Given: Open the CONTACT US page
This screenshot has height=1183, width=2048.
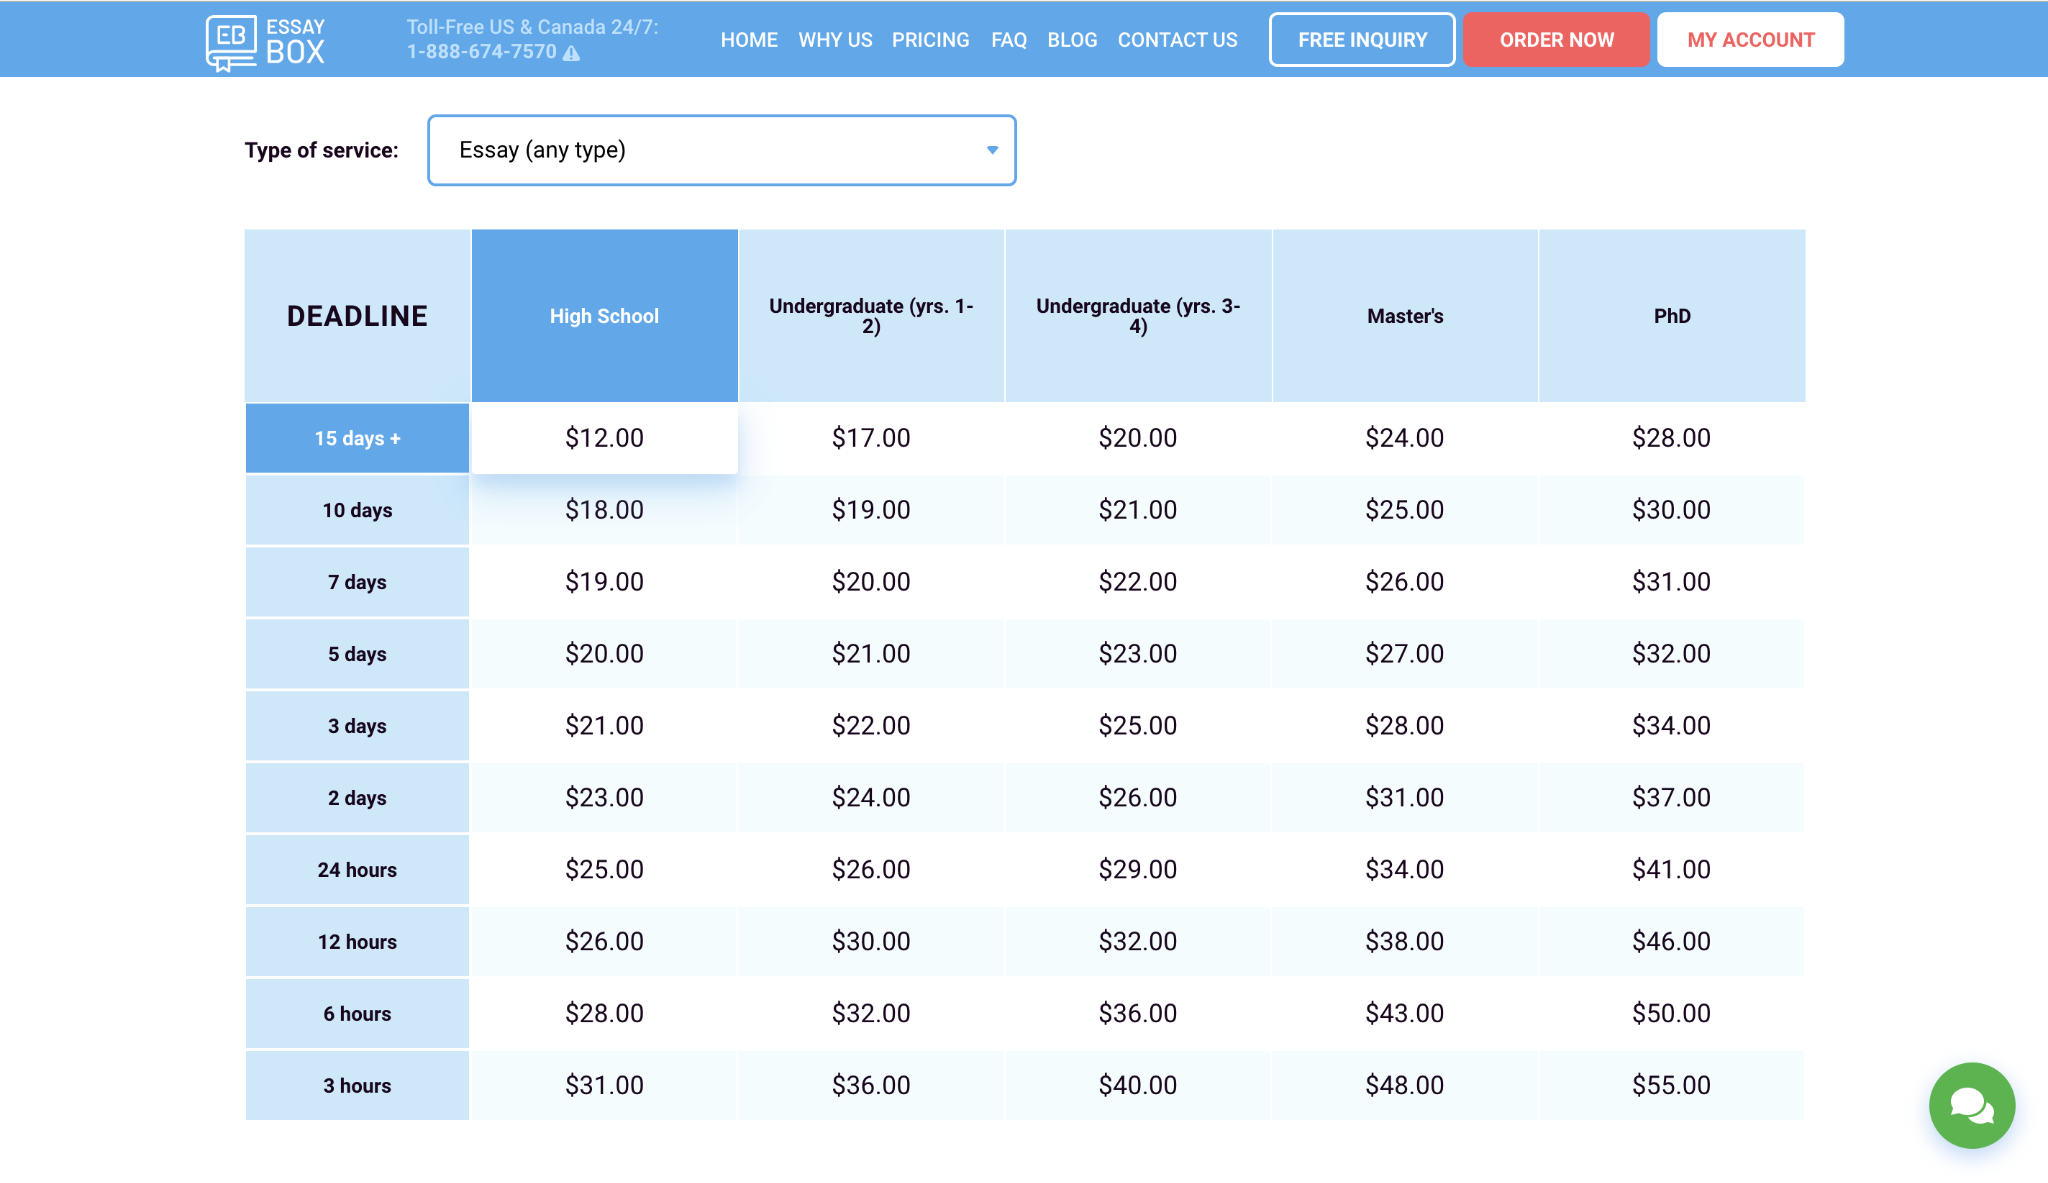Looking at the screenshot, I should point(1177,40).
